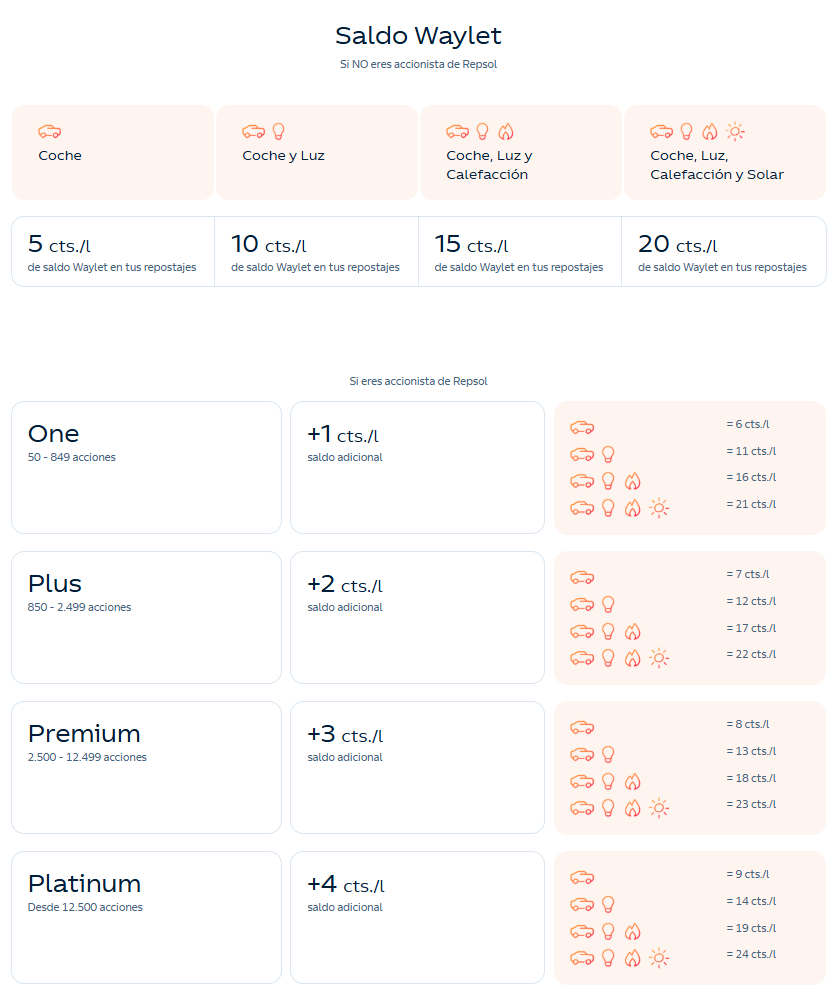Select the Coche y Luz plan card
This screenshot has height=996, width=835.
[316, 152]
